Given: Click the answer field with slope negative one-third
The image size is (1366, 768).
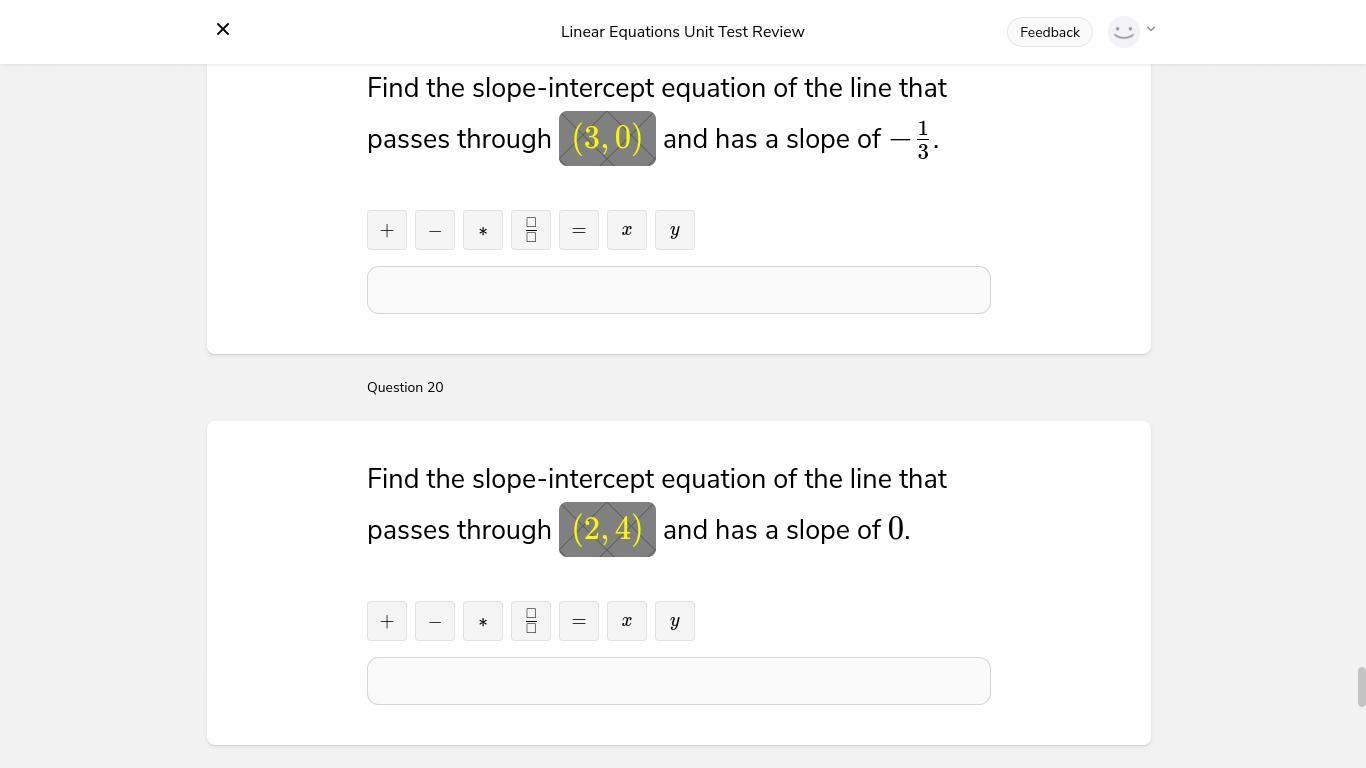Looking at the screenshot, I should point(678,290).
